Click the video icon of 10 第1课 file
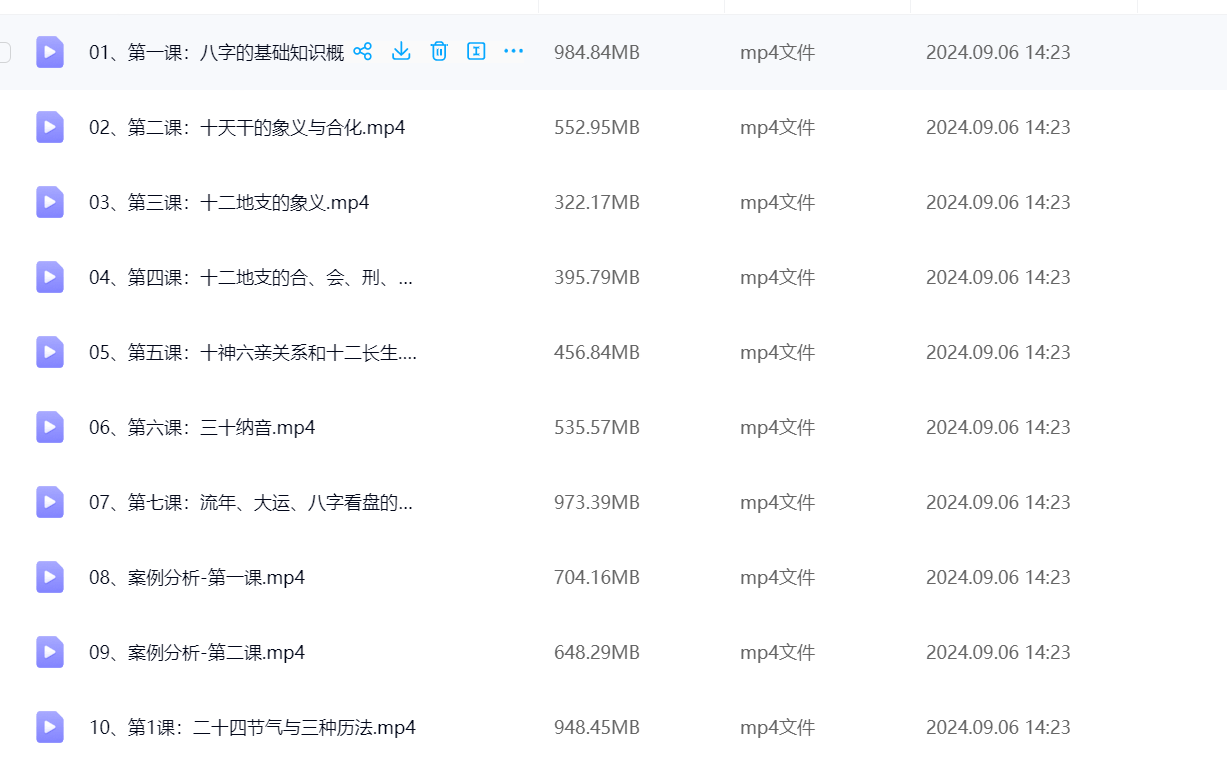Viewport: 1227px width, 765px height. click(50, 727)
